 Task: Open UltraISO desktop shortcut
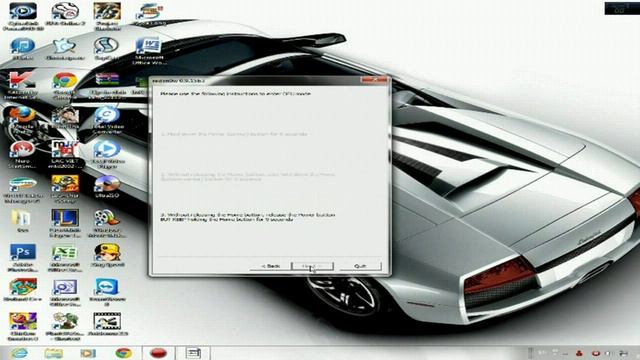tap(107, 188)
